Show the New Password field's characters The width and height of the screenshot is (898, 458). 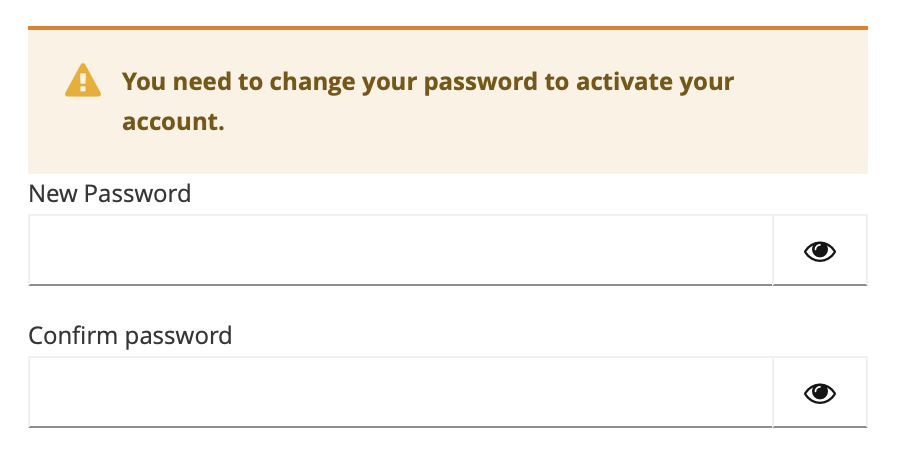(819, 251)
